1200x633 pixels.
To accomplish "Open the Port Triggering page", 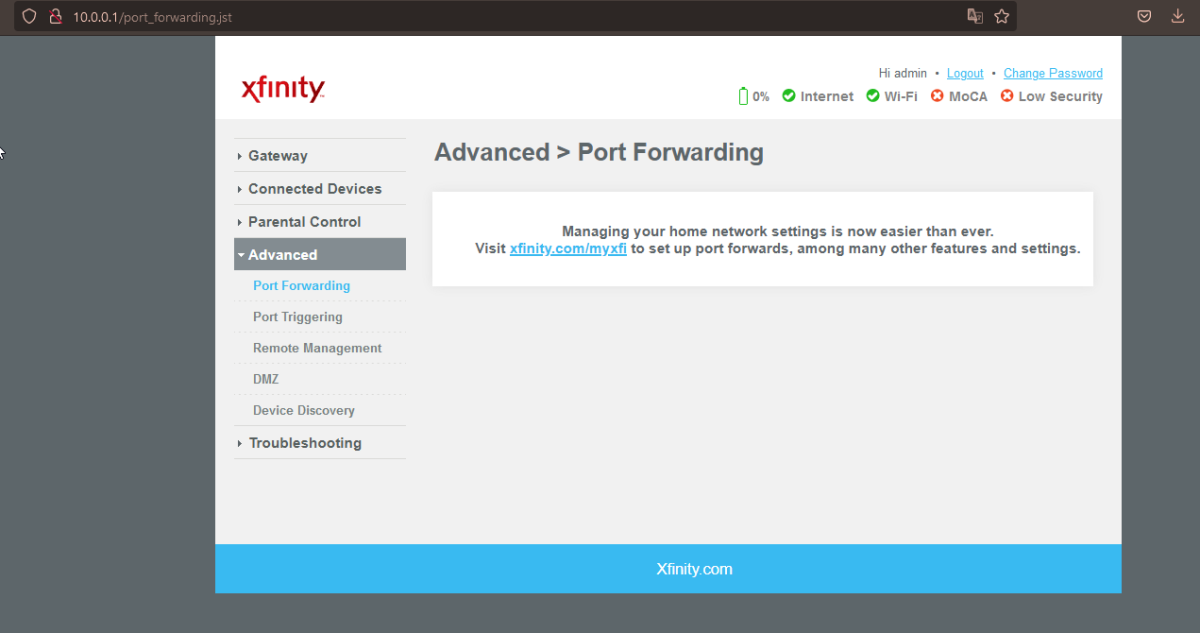I will click(x=298, y=317).
